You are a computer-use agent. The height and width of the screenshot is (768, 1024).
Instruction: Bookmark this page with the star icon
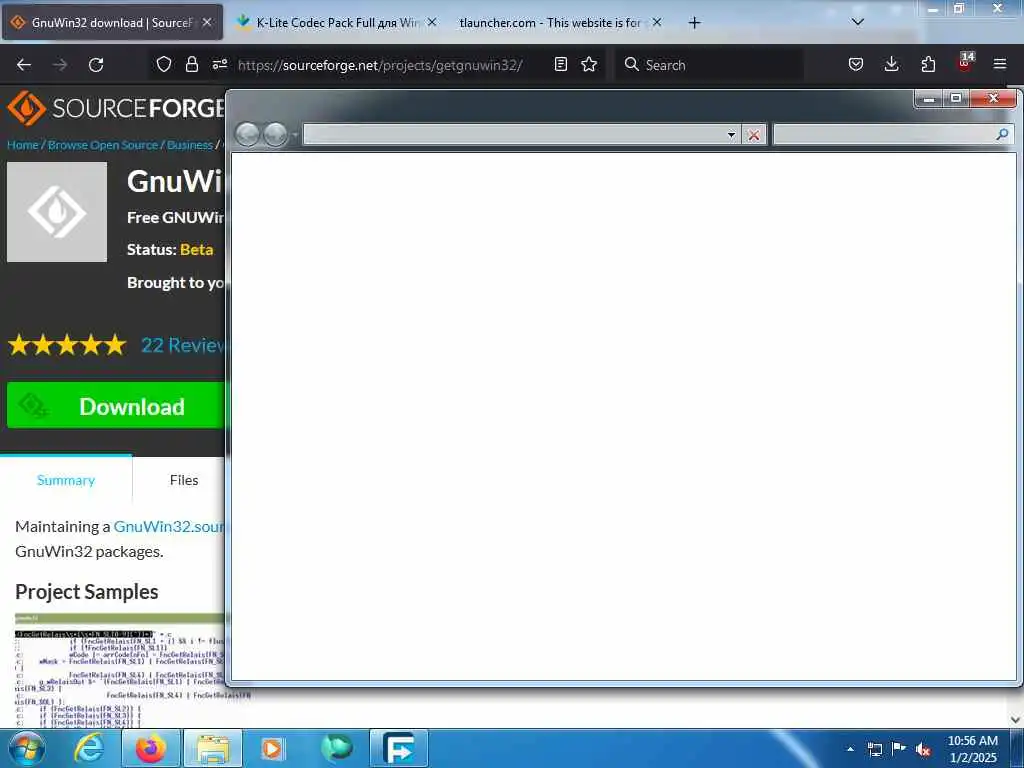click(589, 64)
